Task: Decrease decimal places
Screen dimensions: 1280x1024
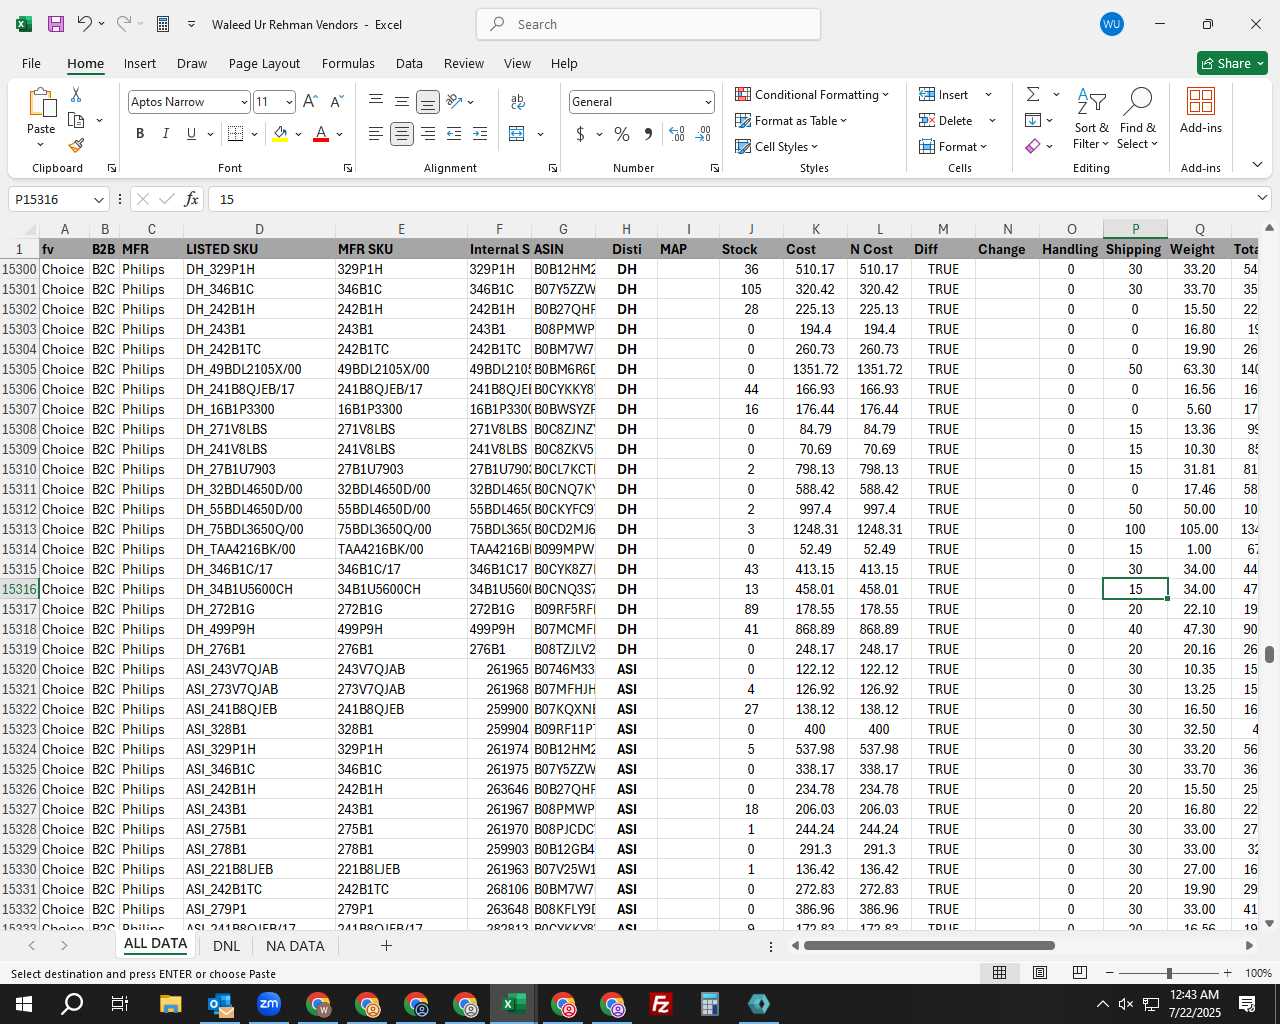Action: [703, 134]
